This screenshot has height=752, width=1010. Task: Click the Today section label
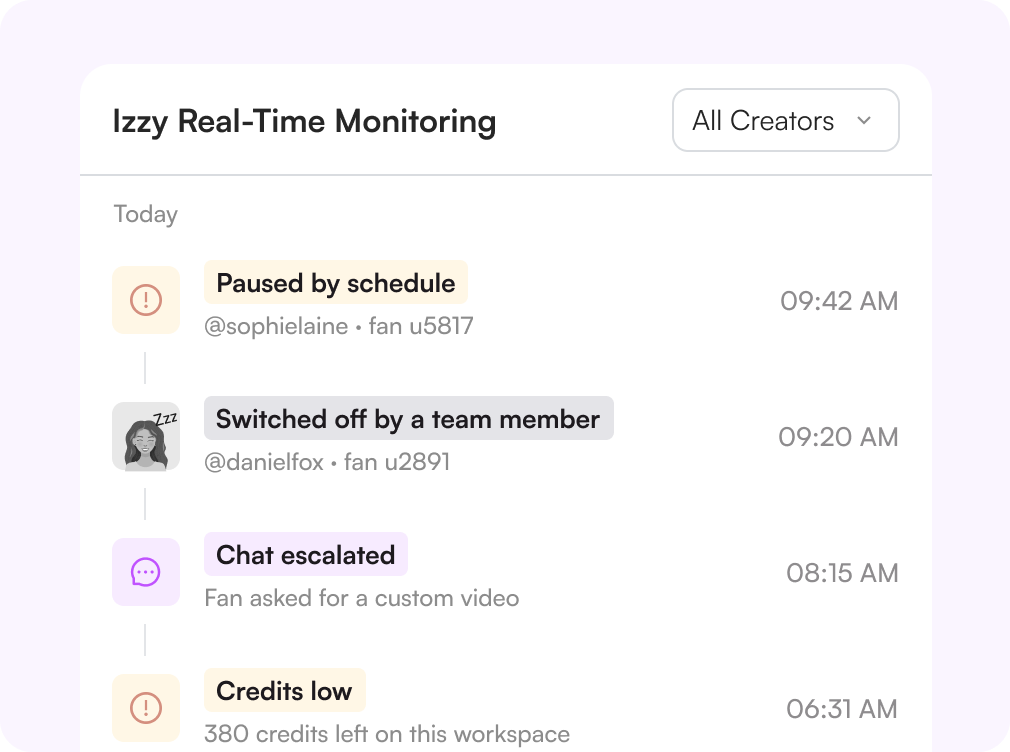pyautogui.click(x=146, y=214)
